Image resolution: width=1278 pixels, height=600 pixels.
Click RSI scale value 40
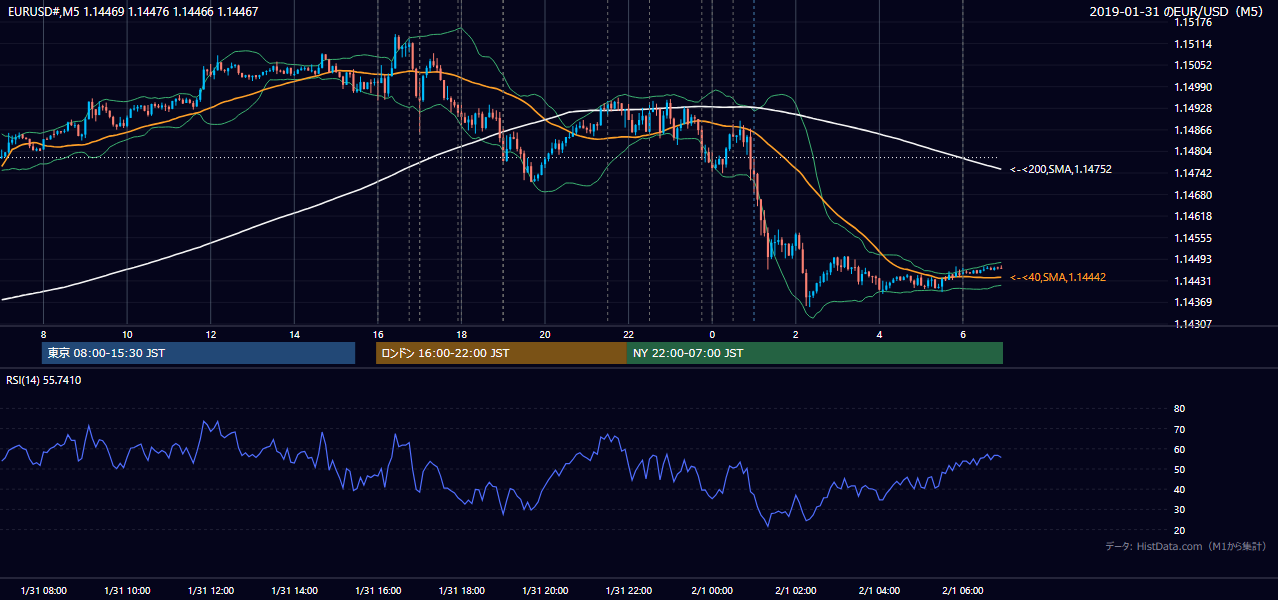click(x=1179, y=489)
